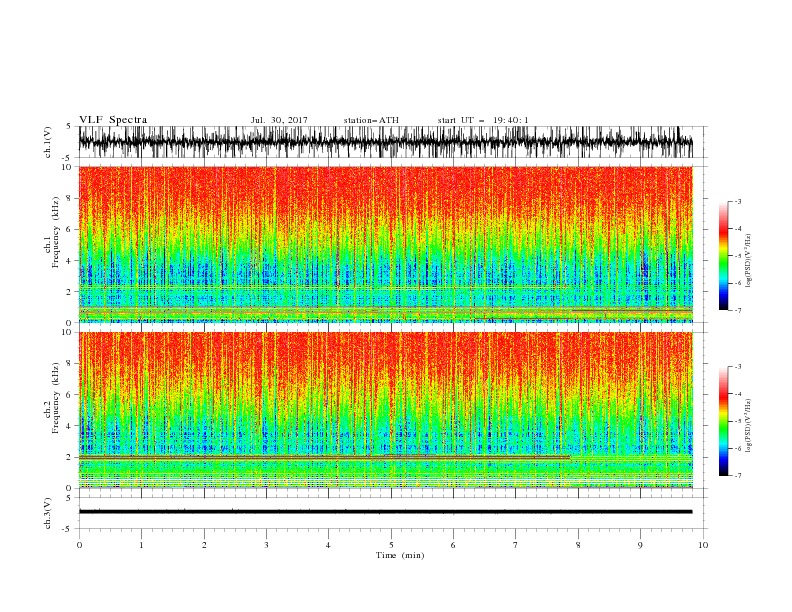792x612 pixels.
Task: Click the time axis tick label "5"
Action: (x=391, y=545)
